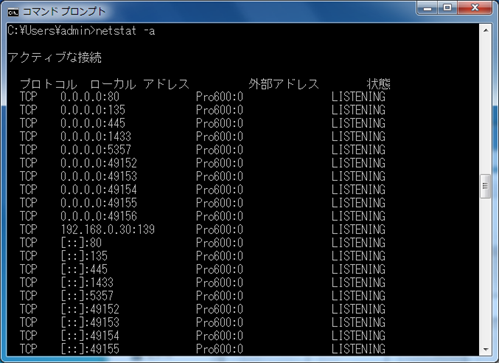Click LISTENING in the 0.0.0.0:49156 row

tap(358, 216)
